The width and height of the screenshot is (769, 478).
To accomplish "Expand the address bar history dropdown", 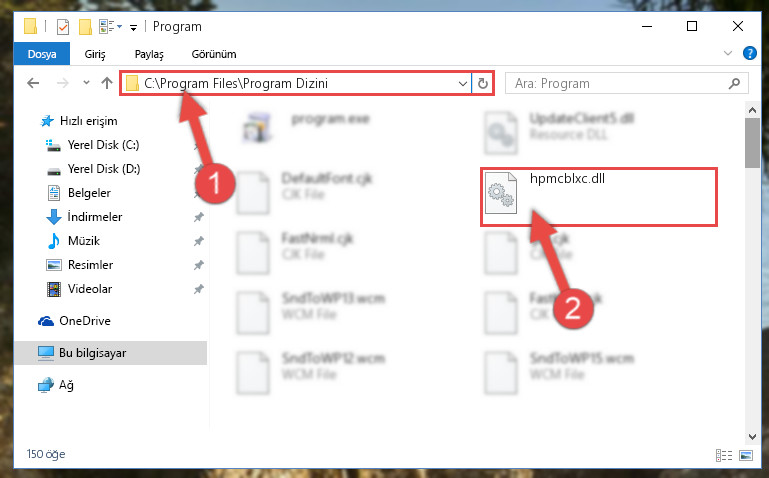I will (462, 83).
